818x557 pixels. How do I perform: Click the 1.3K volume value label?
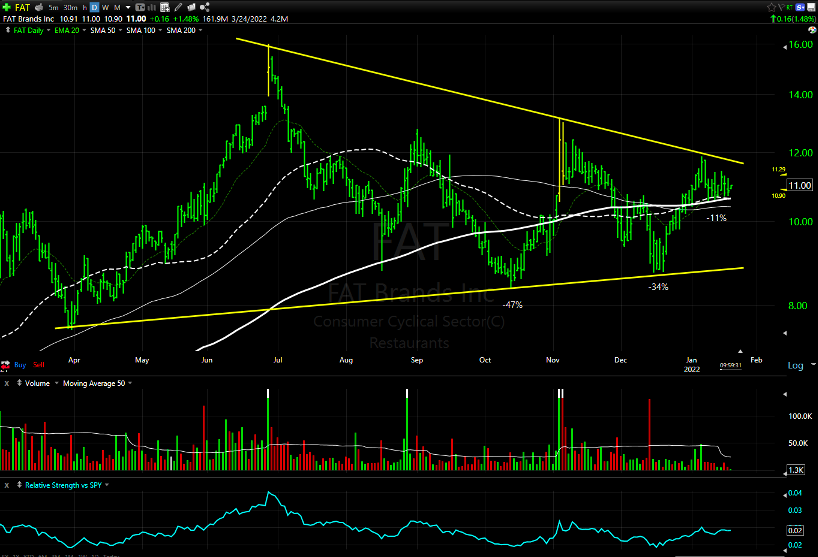tap(796, 470)
